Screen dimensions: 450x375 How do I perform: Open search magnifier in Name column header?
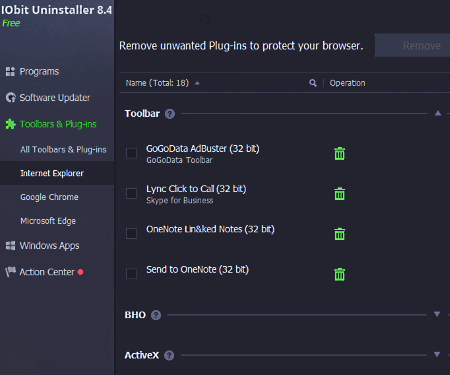coord(313,83)
